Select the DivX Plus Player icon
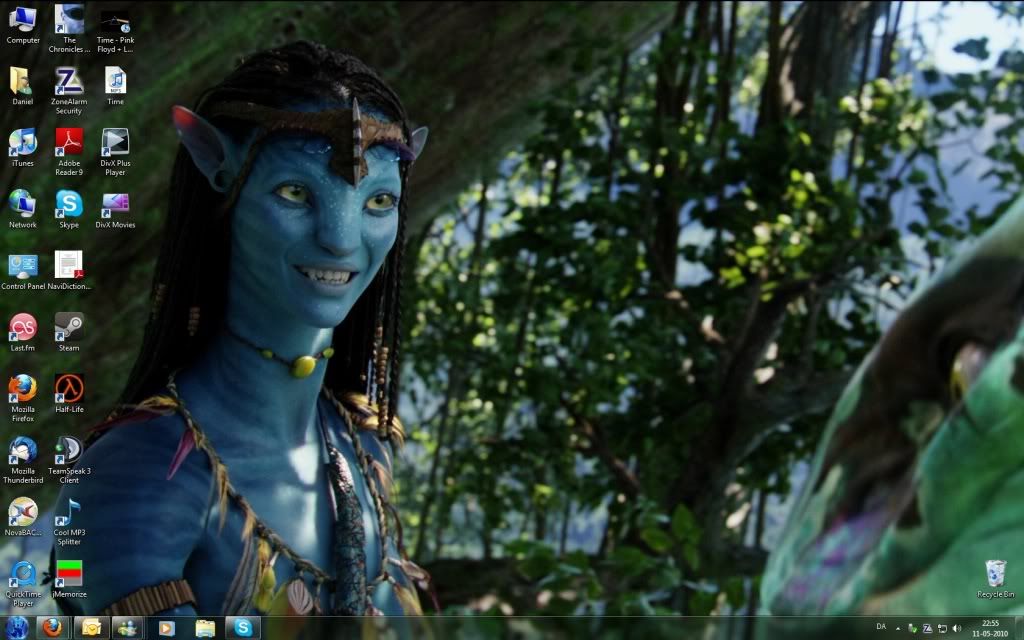Viewport: 1024px width, 640px height. pos(115,143)
